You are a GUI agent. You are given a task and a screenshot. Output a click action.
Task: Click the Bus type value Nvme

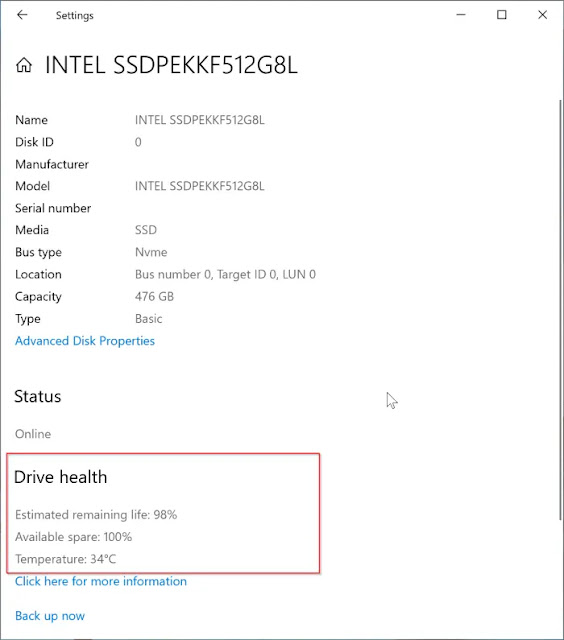click(151, 252)
